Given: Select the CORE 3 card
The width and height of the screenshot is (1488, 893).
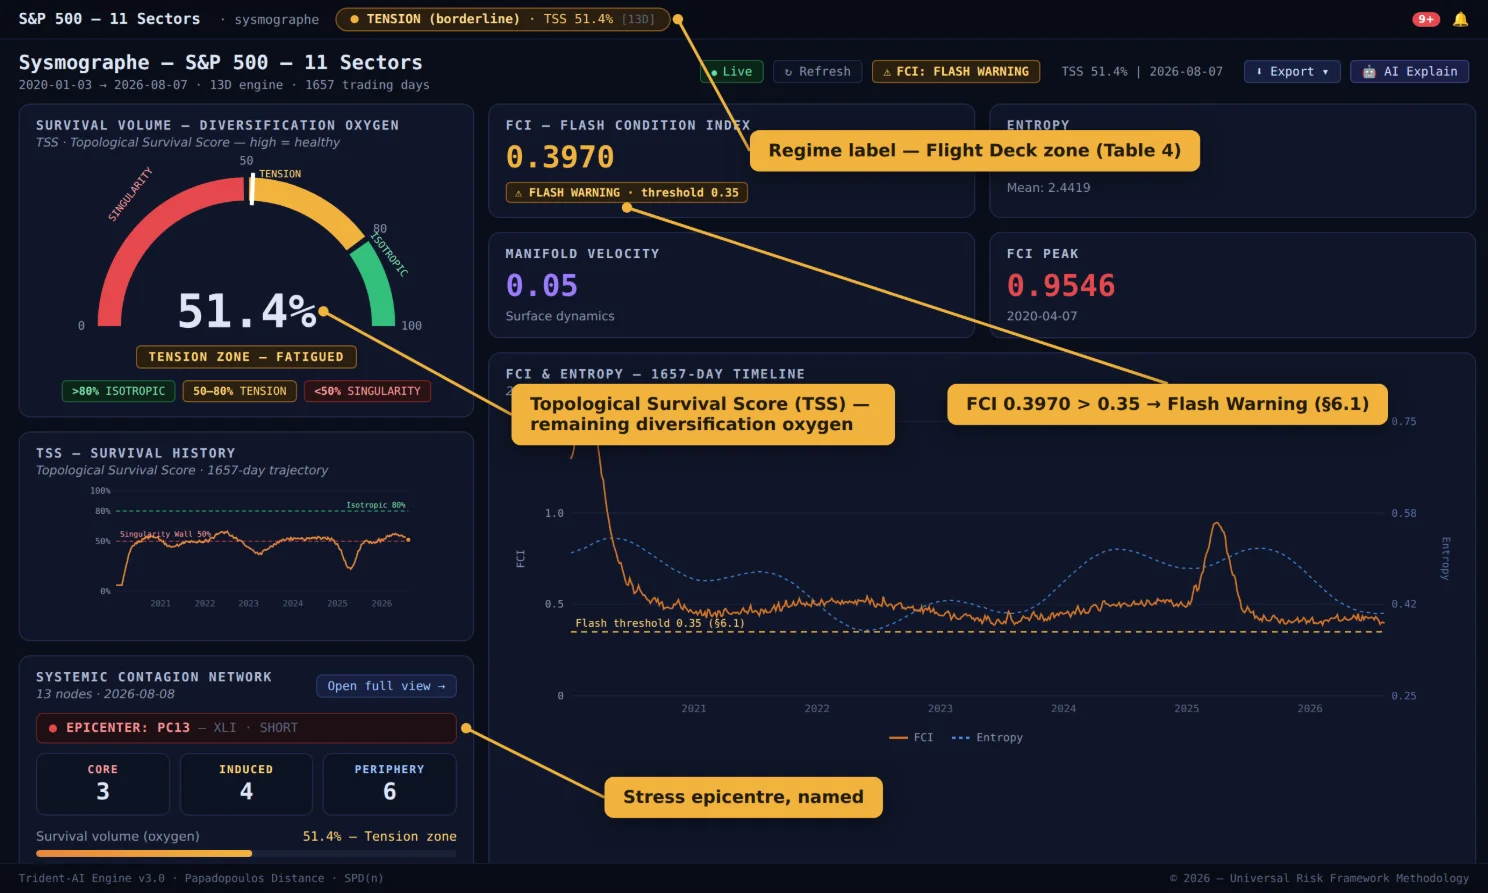Looking at the screenshot, I should [103, 784].
